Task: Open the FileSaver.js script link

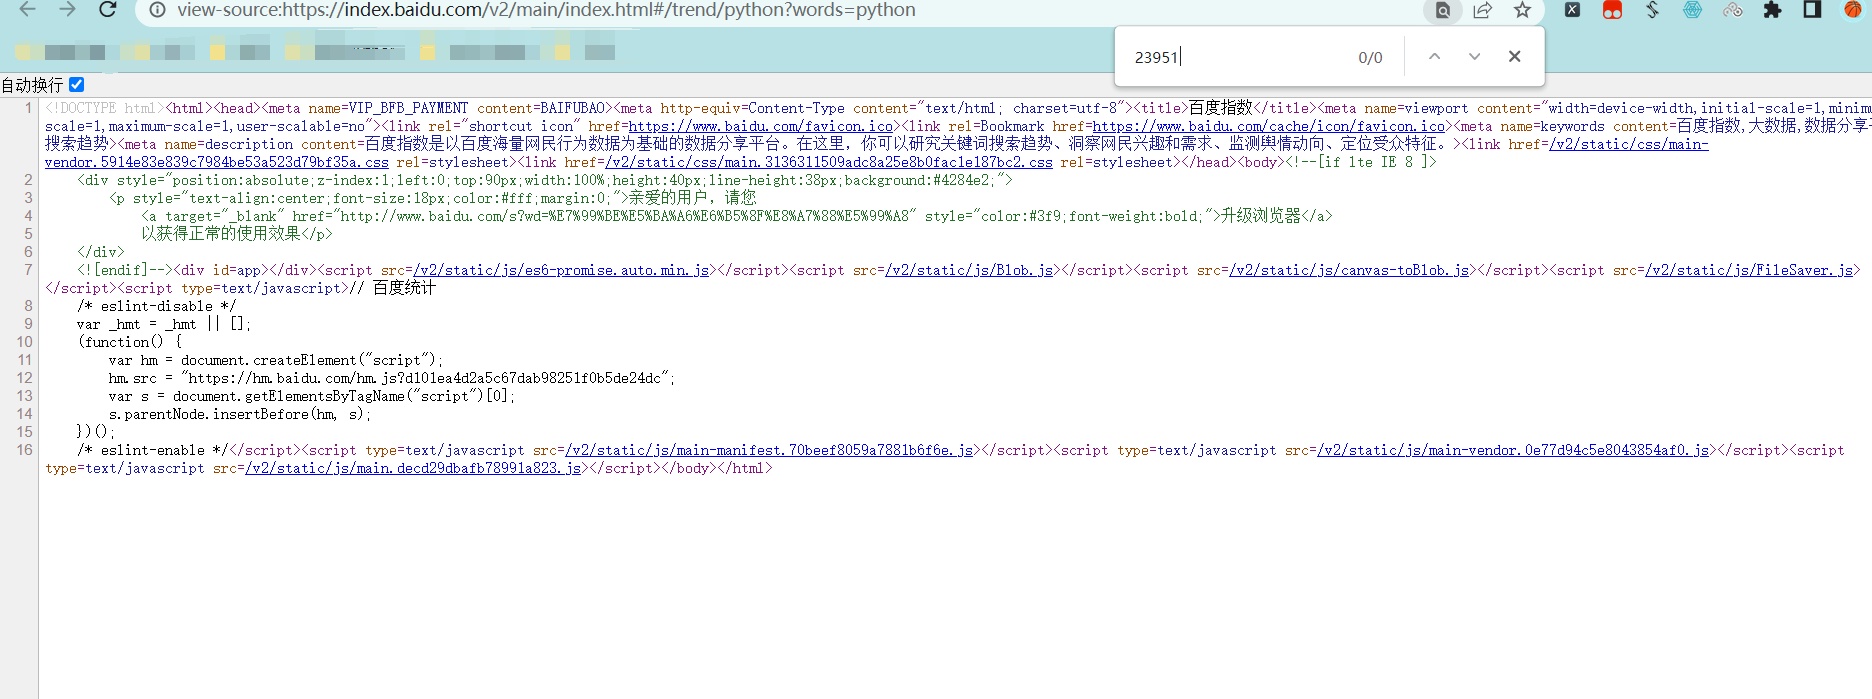Action: (x=1748, y=271)
